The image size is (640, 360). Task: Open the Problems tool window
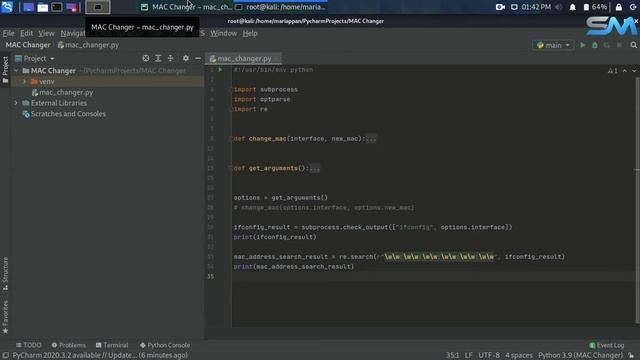pos(69,345)
